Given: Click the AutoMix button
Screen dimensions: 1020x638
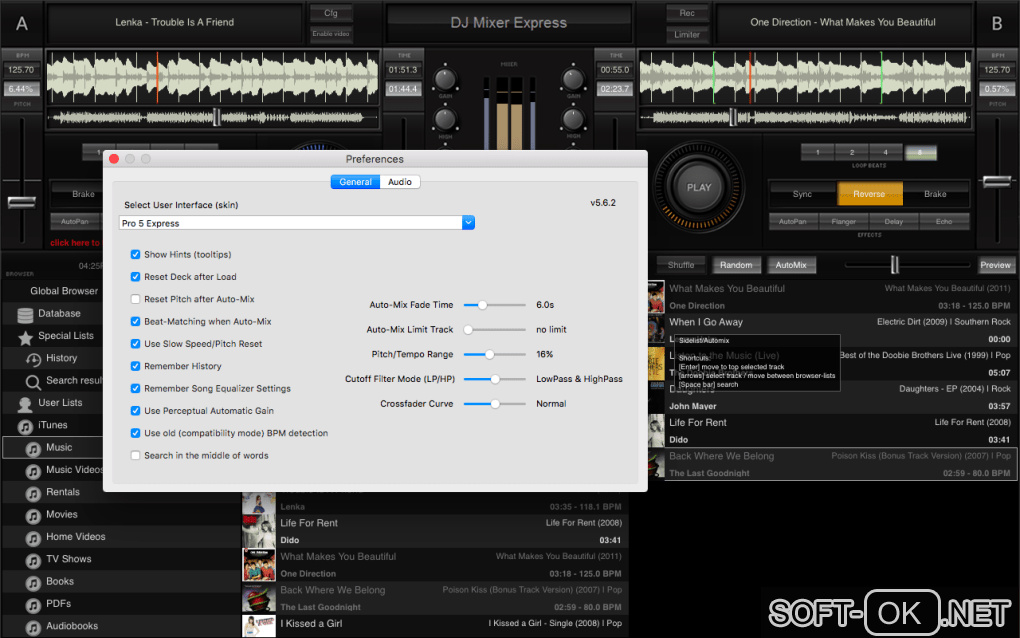Looking at the screenshot, I should click(x=791, y=265).
